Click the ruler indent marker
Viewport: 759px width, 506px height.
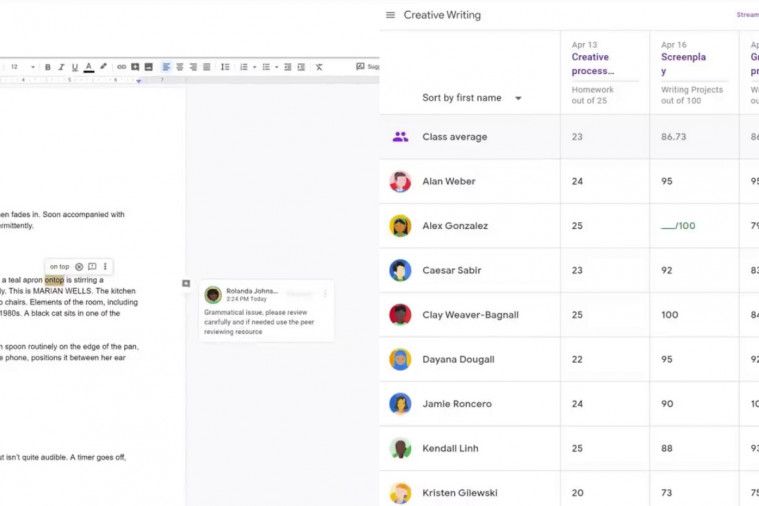(x=139, y=81)
